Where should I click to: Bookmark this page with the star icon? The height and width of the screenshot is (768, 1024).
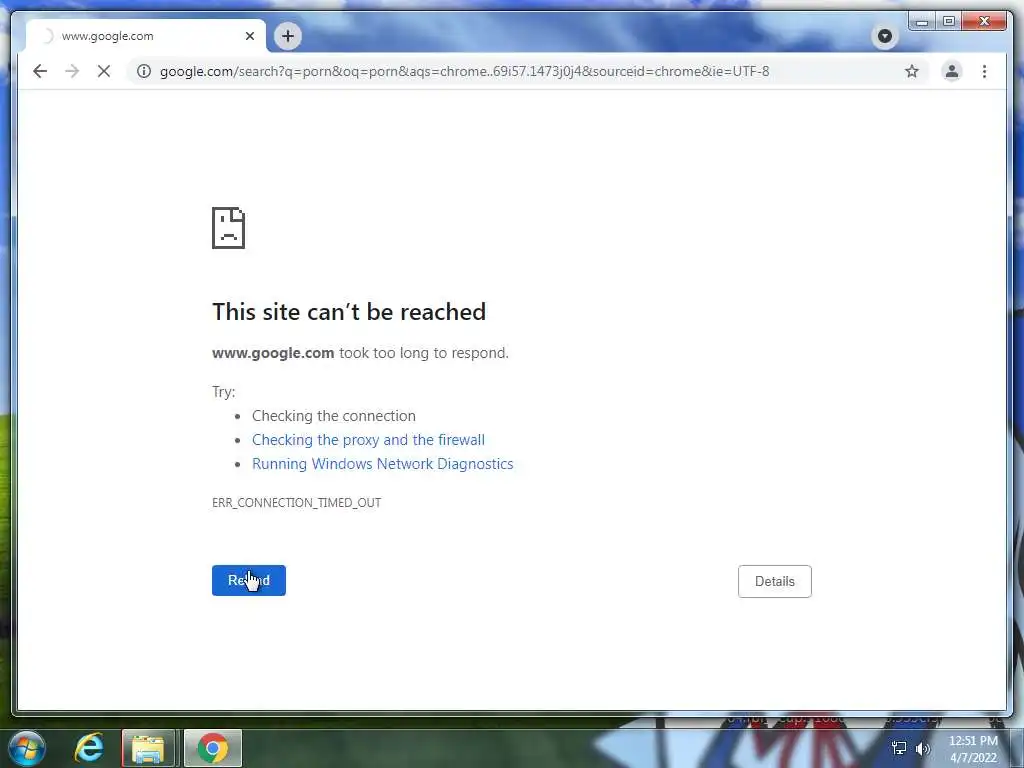tap(912, 71)
